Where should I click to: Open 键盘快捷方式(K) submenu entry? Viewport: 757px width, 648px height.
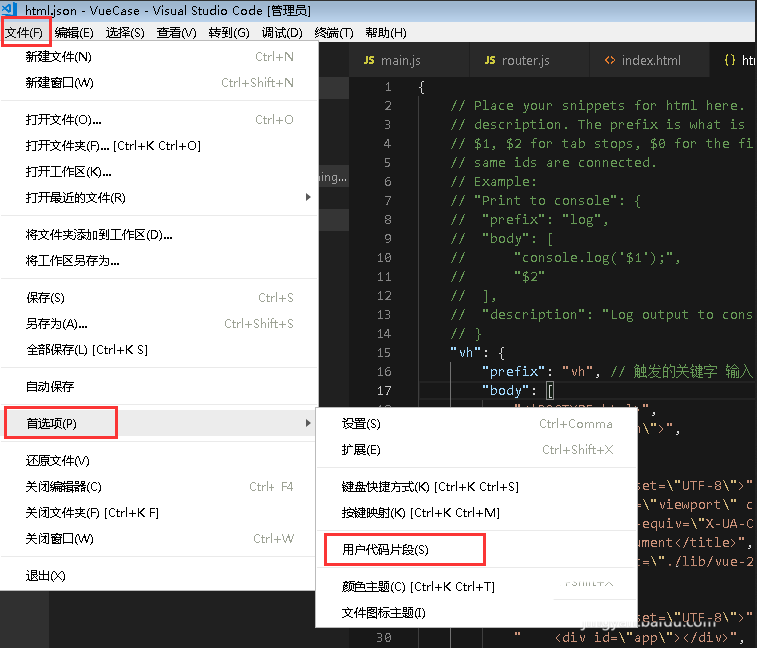[x=477, y=487]
